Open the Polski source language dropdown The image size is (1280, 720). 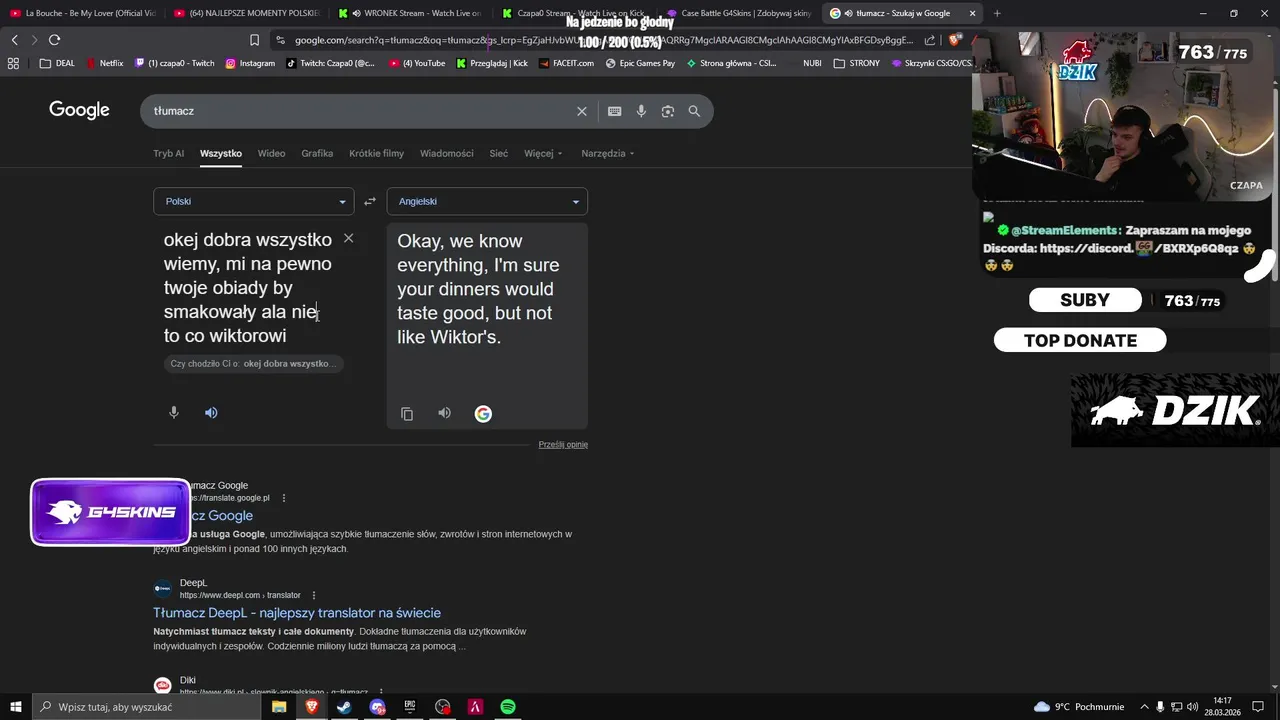[x=253, y=201]
